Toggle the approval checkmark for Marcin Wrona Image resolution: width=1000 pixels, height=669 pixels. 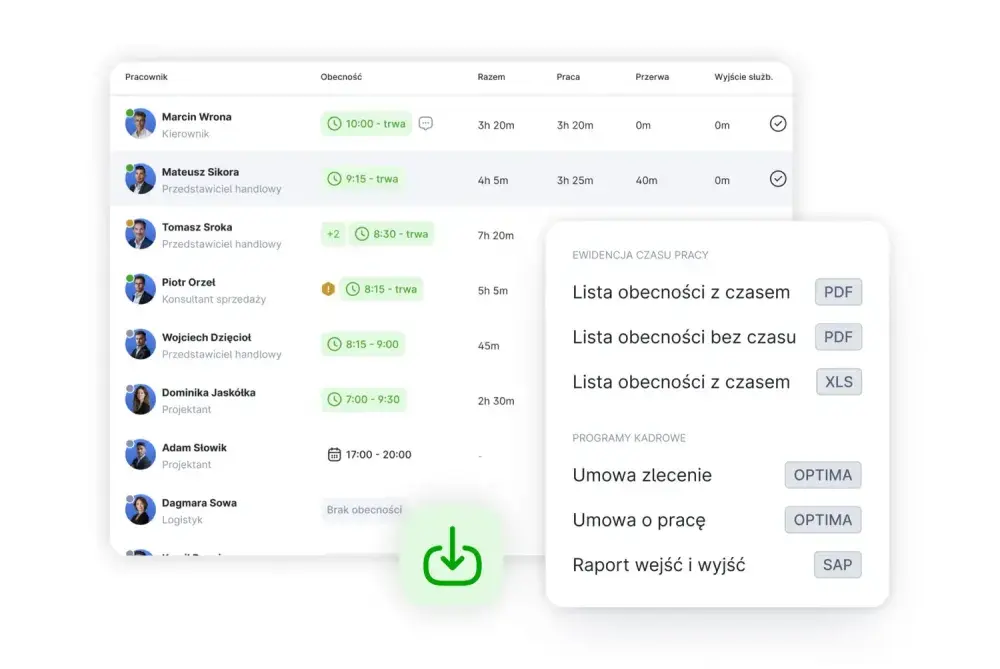[777, 124]
